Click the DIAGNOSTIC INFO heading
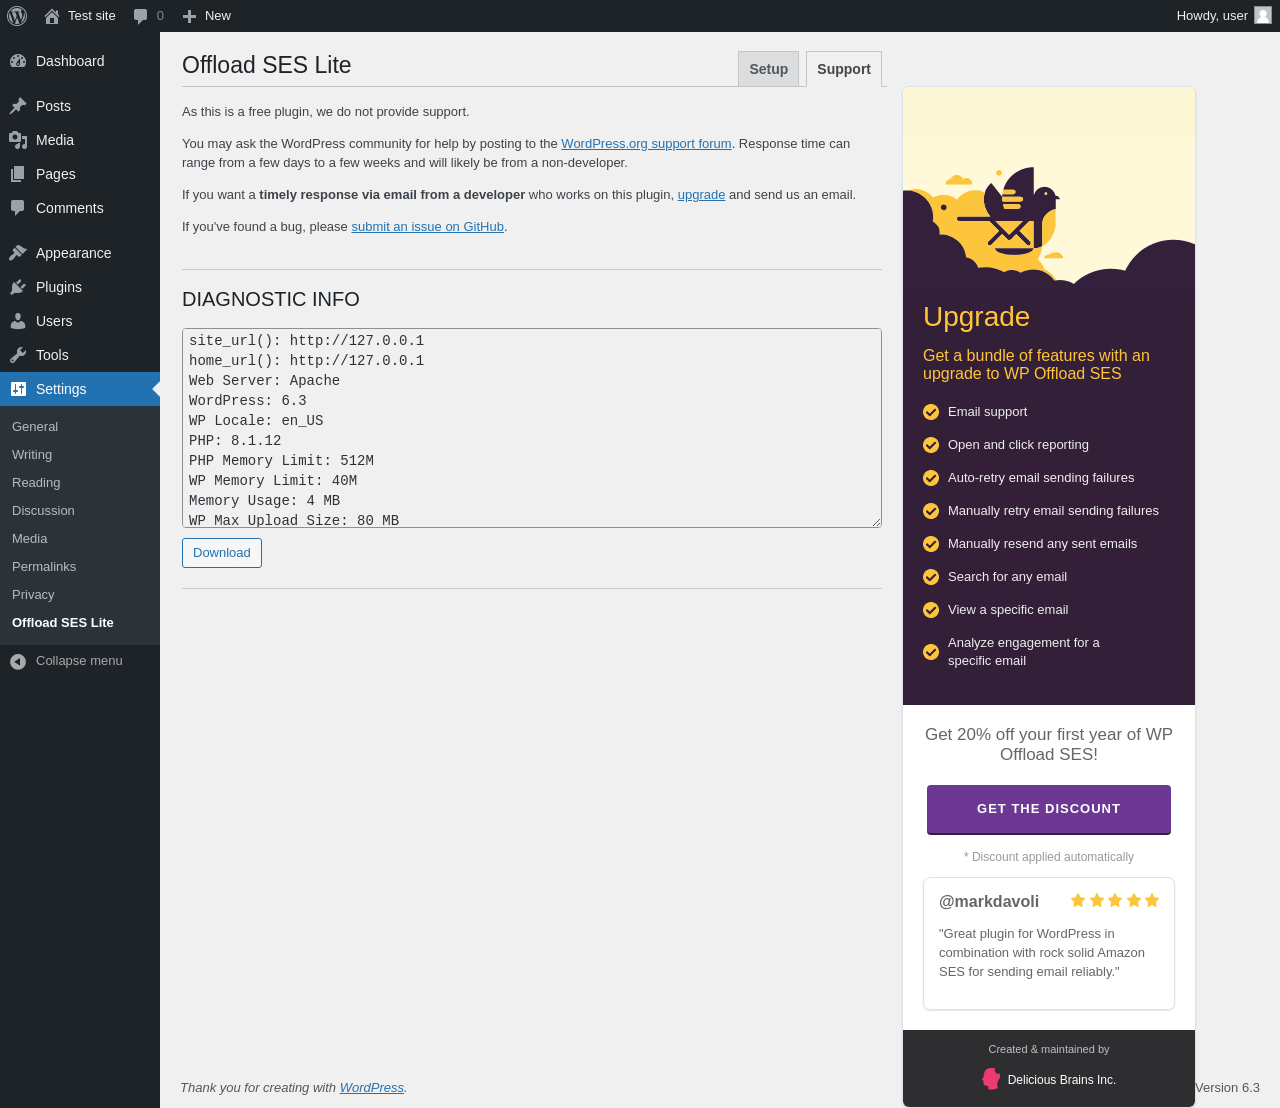This screenshot has height=1108, width=1280. tap(271, 299)
